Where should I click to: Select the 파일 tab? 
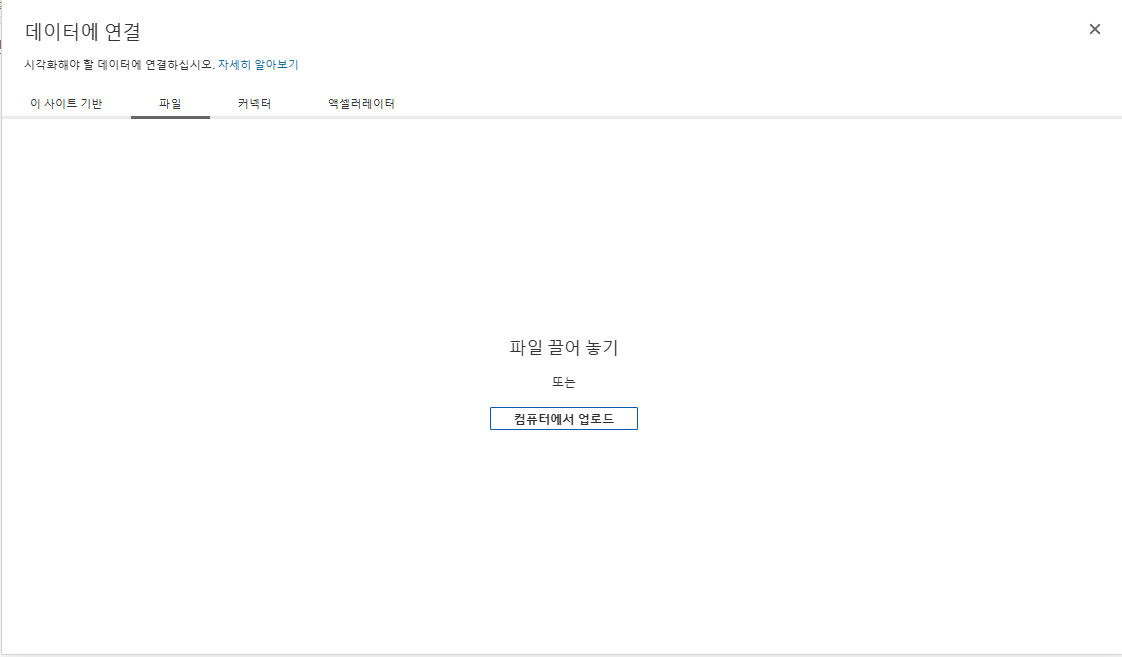[170, 104]
